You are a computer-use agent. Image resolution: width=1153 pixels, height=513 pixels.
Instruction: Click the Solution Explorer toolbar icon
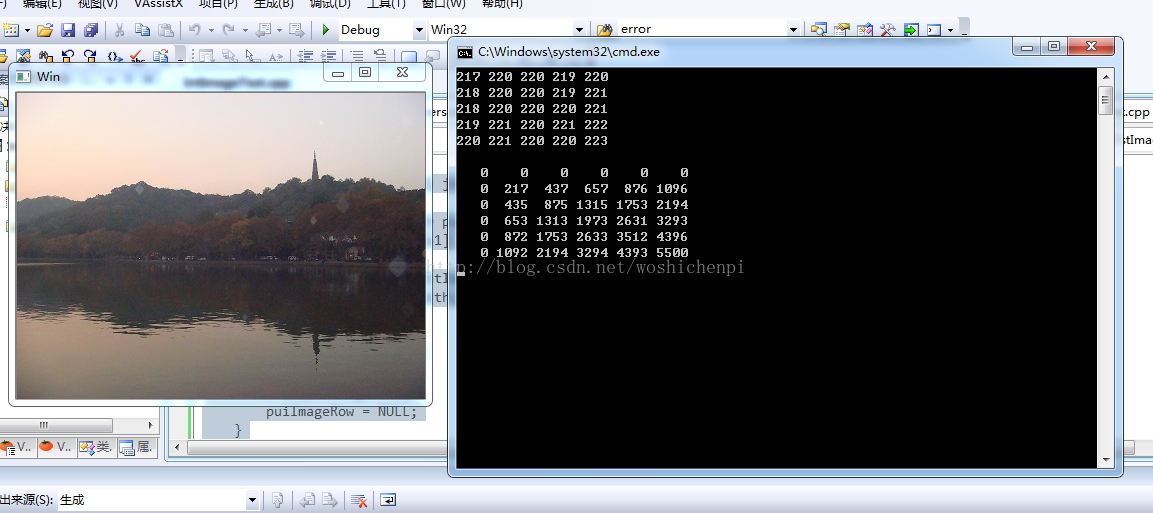[818, 30]
